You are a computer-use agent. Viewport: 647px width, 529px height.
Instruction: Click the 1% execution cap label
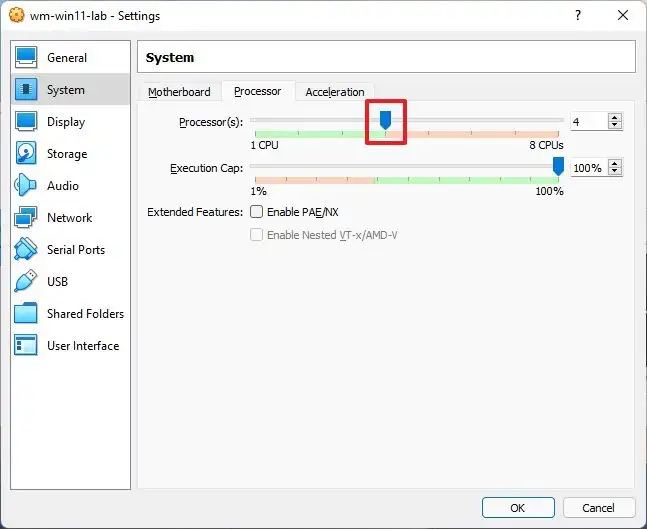pos(259,191)
